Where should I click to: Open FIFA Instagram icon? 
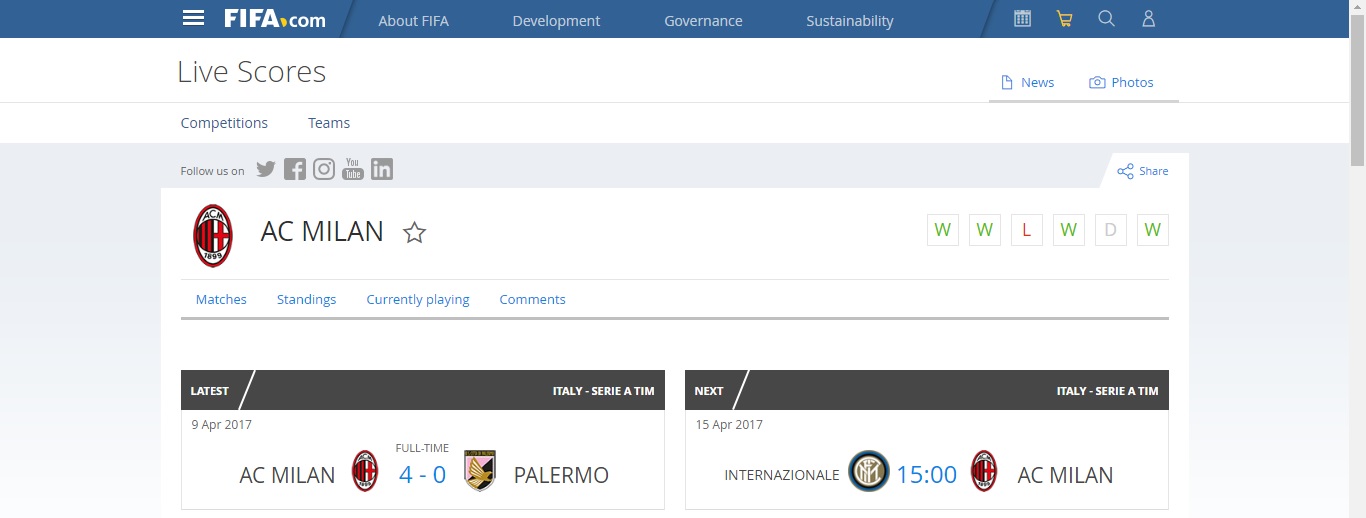pyautogui.click(x=323, y=169)
